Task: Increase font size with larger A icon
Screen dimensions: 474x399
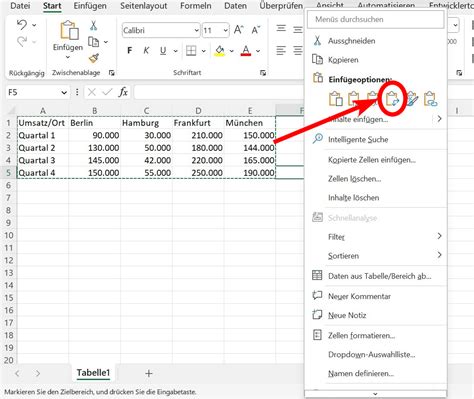Action: (238, 30)
